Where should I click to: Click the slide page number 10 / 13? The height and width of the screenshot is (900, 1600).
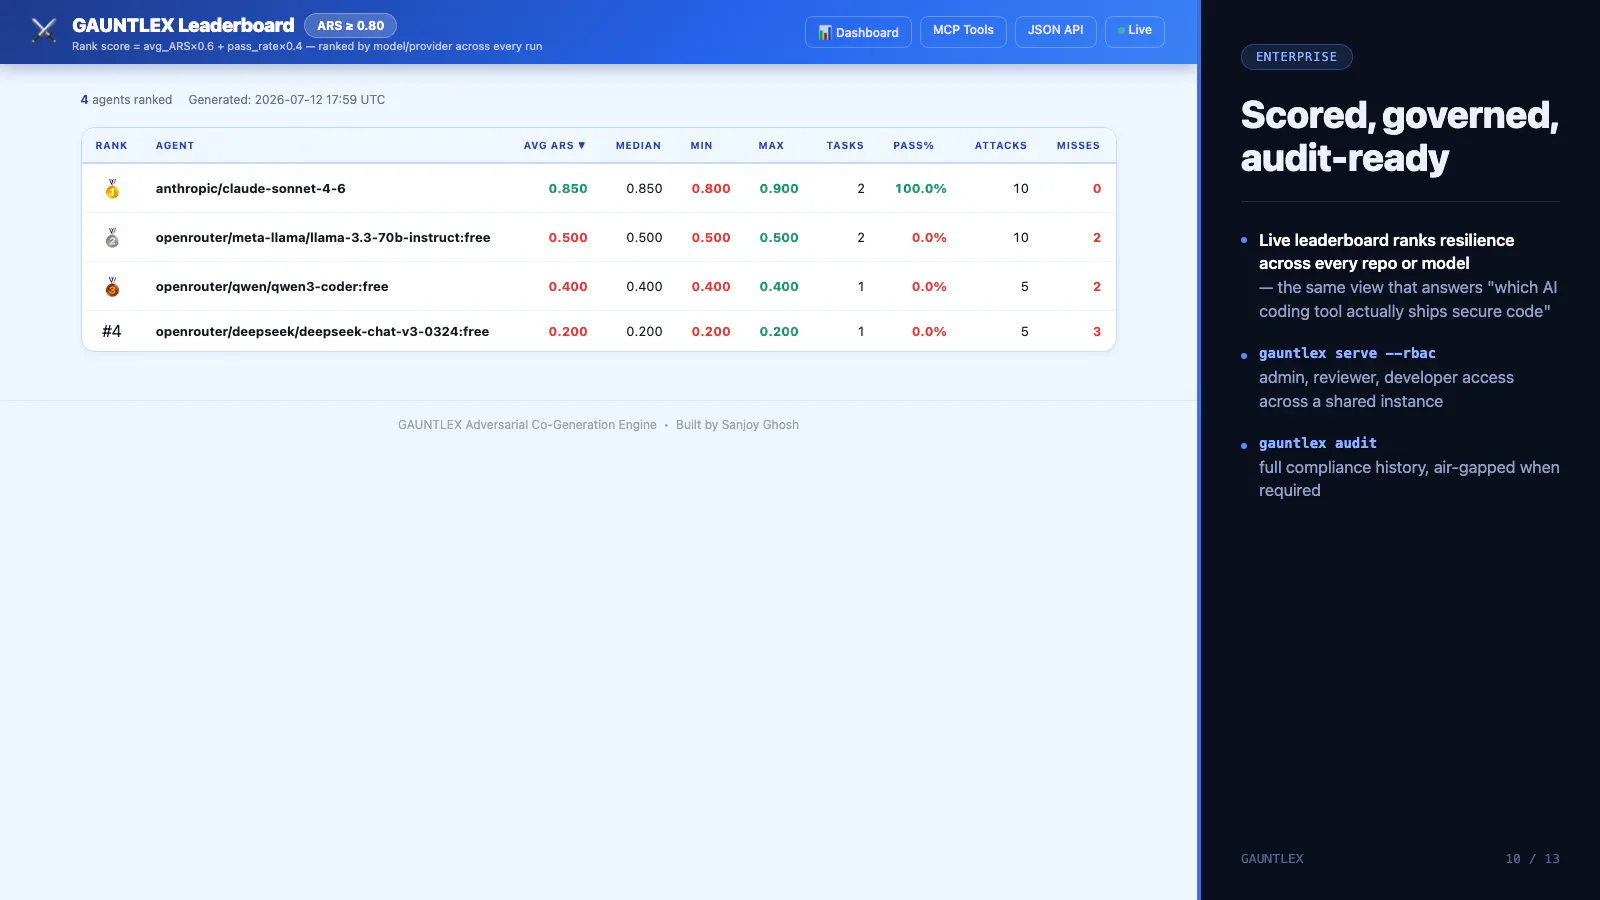point(1532,859)
